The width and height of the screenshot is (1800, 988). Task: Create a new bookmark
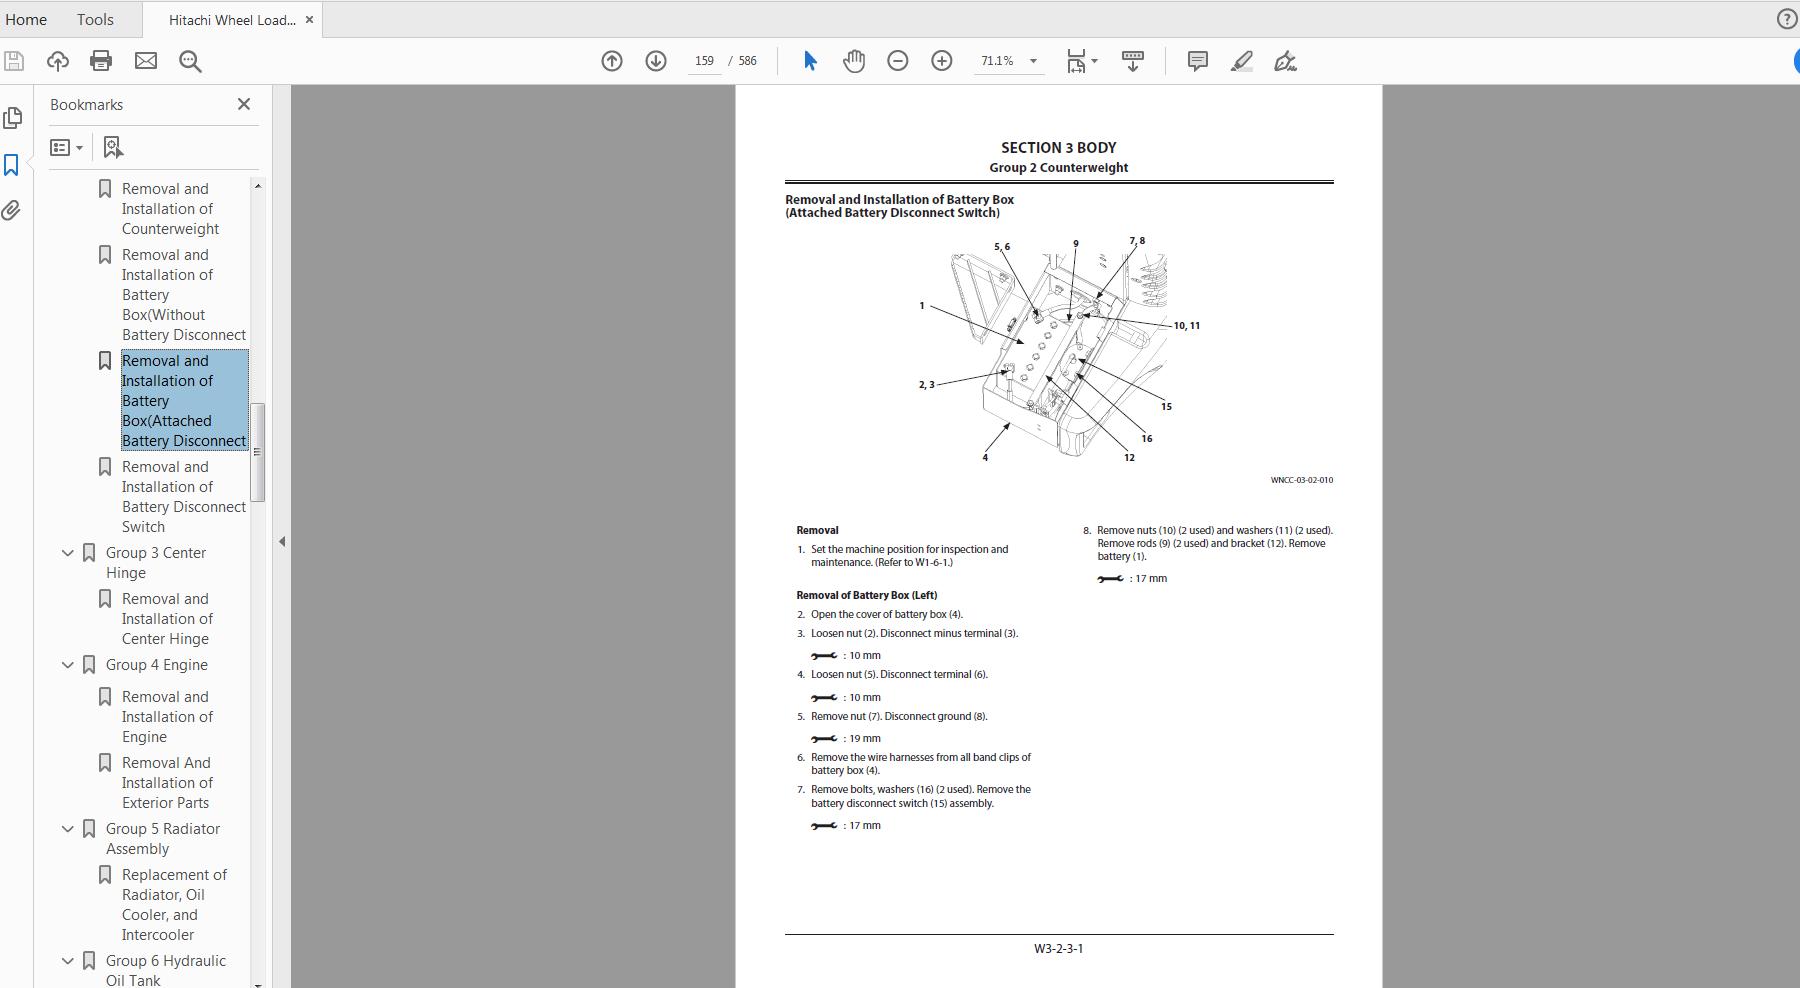point(112,147)
